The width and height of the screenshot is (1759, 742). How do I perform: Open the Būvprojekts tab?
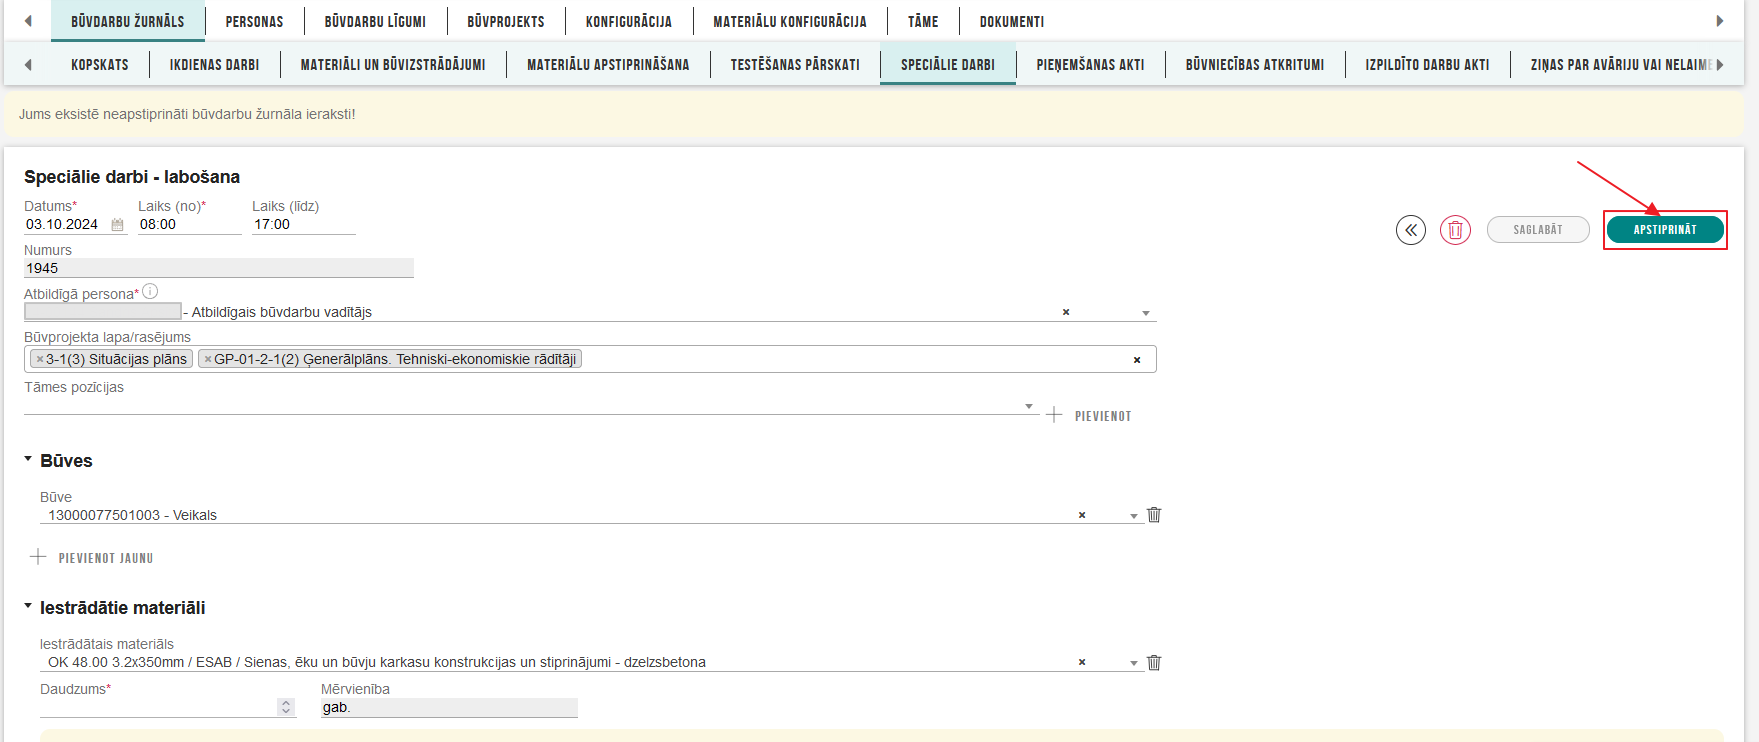pos(506,21)
